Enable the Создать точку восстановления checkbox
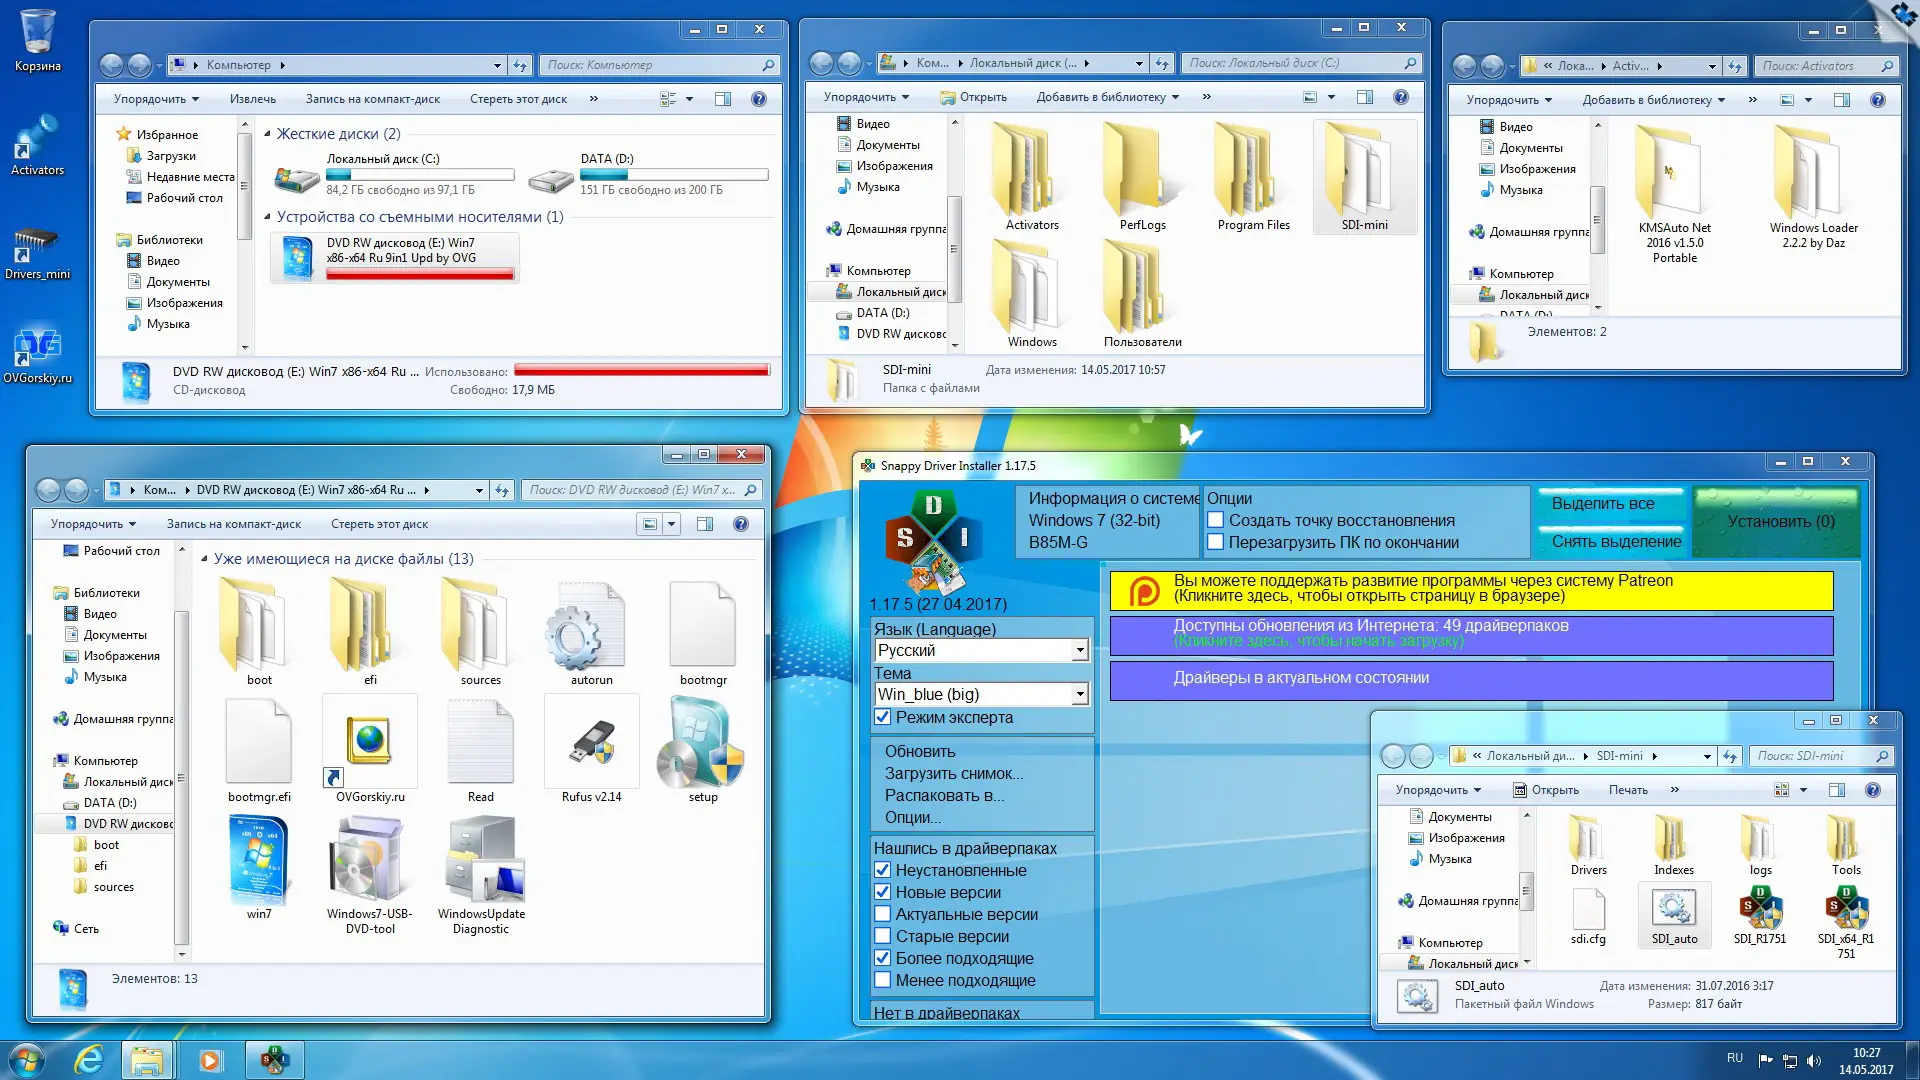The height and width of the screenshot is (1080, 1920). [1213, 520]
